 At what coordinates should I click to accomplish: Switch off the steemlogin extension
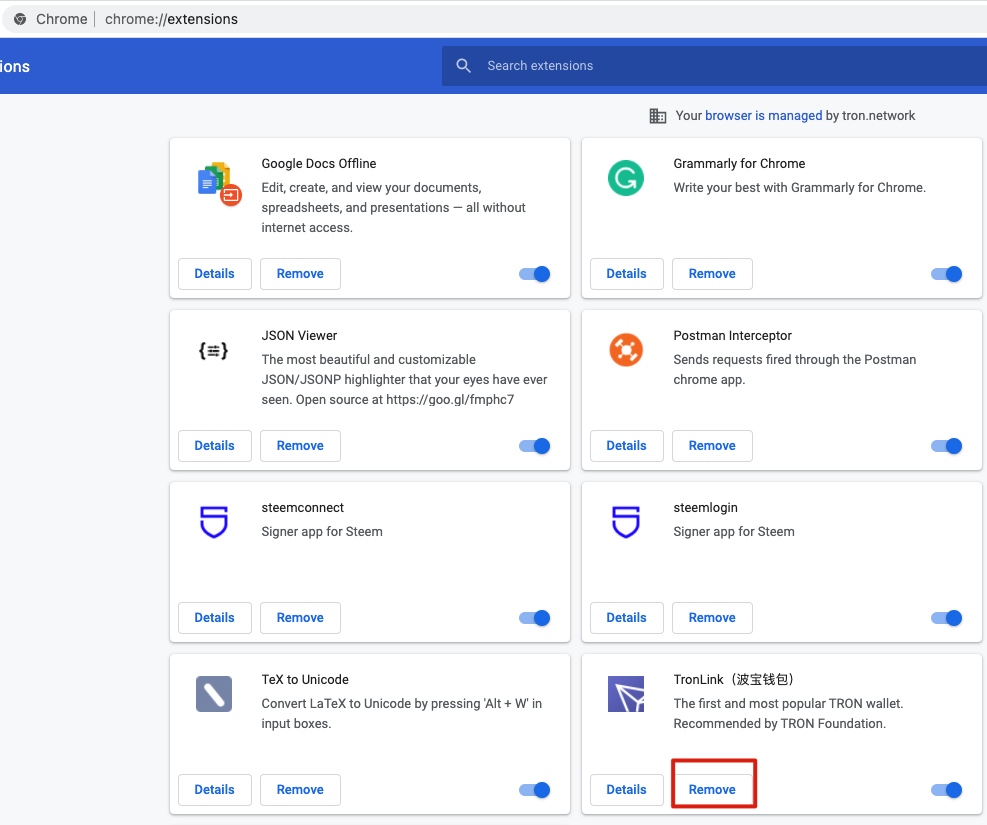[946, 618]
